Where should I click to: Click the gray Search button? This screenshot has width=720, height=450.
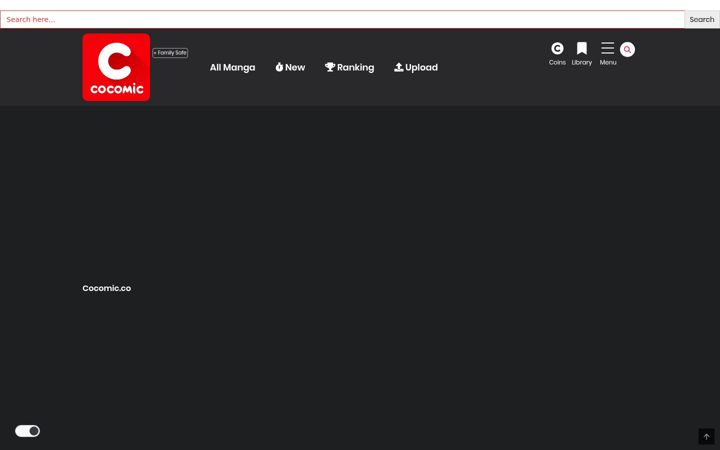702,19
